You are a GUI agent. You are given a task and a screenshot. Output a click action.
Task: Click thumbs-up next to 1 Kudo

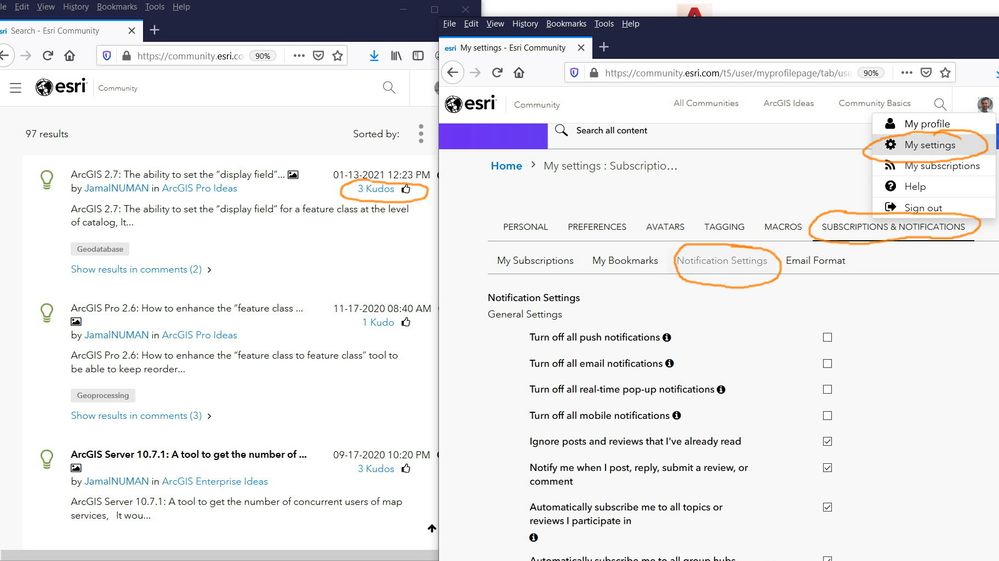(406, 322)
